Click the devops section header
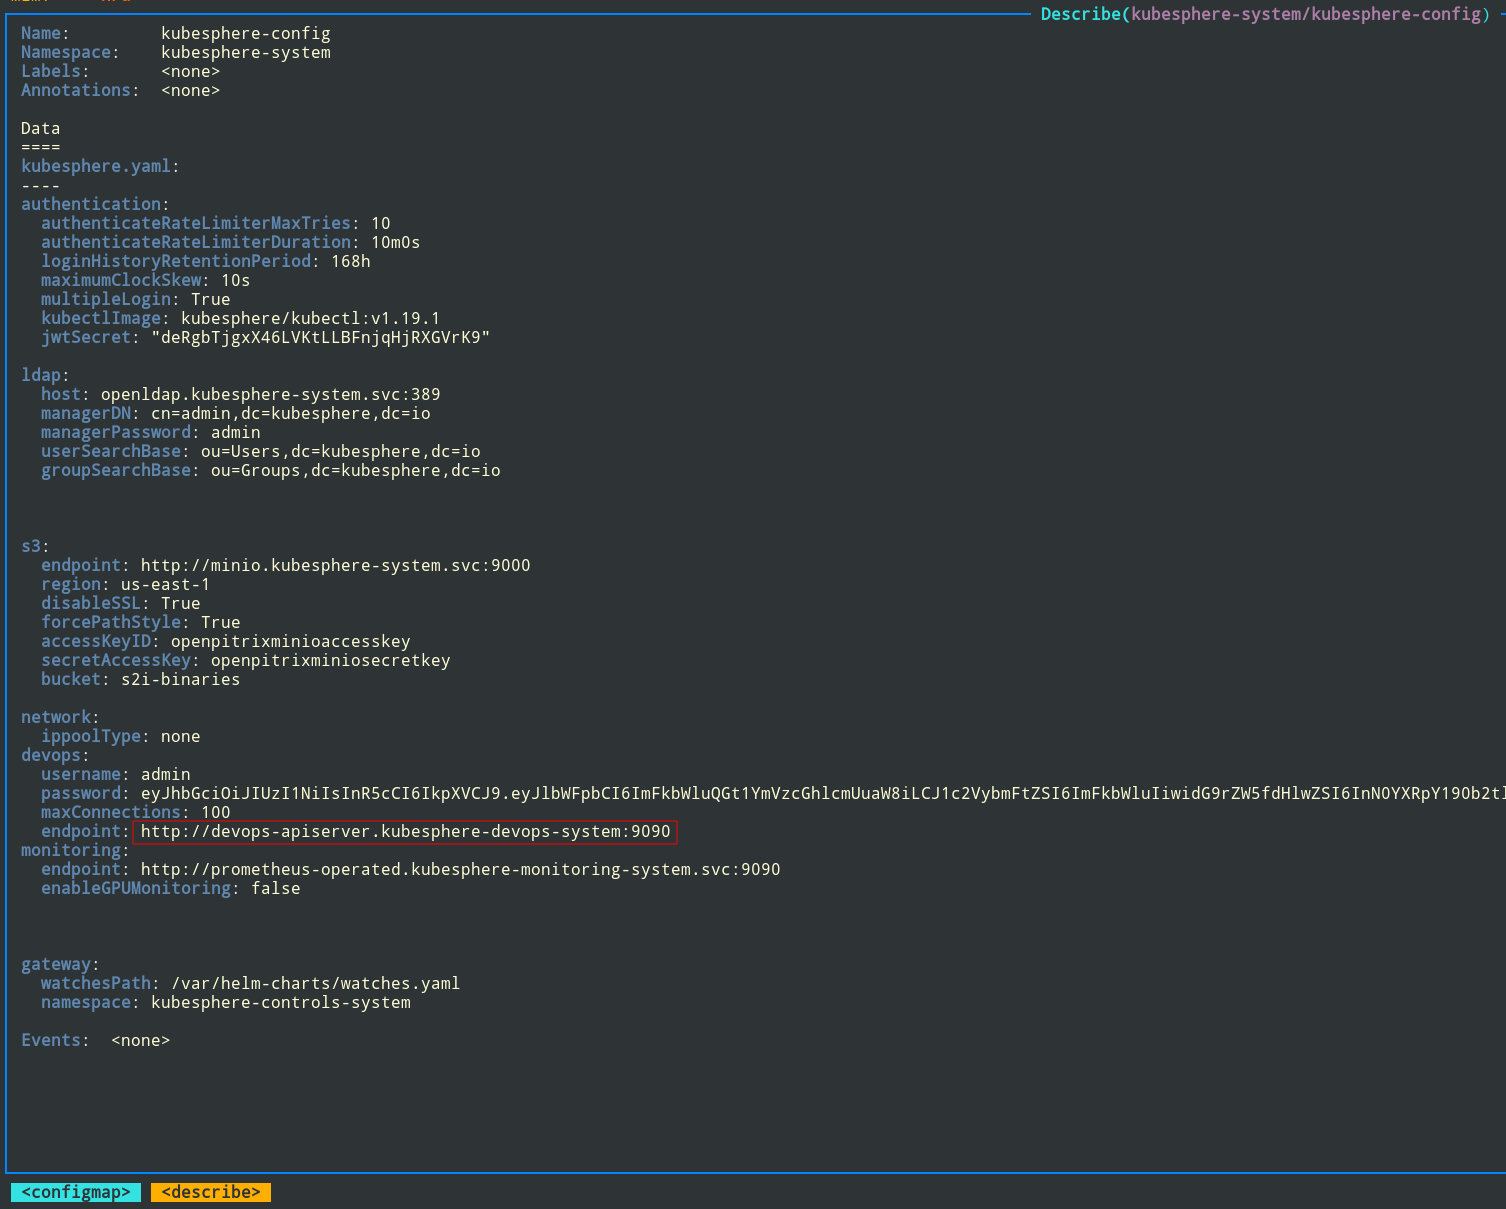Screen dimensions: 1506x1209 click(x=55, y=755)
